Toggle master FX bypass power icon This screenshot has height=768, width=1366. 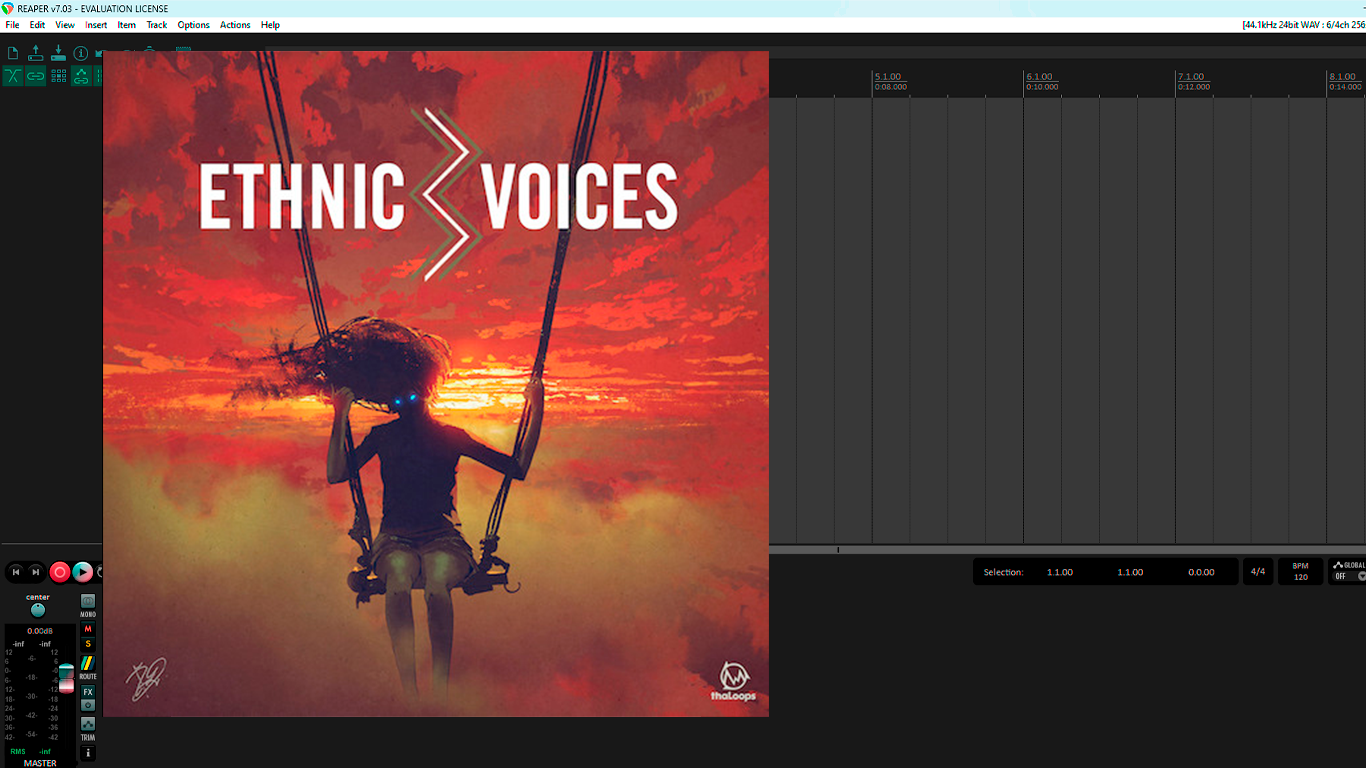point(88,705)
